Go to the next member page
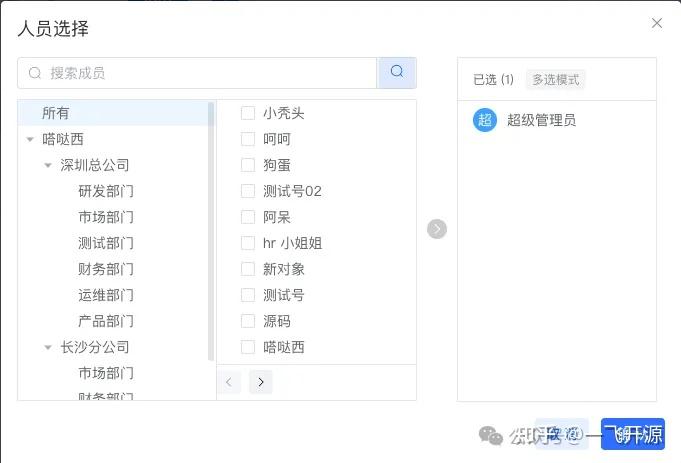 (x=261, y=382)
